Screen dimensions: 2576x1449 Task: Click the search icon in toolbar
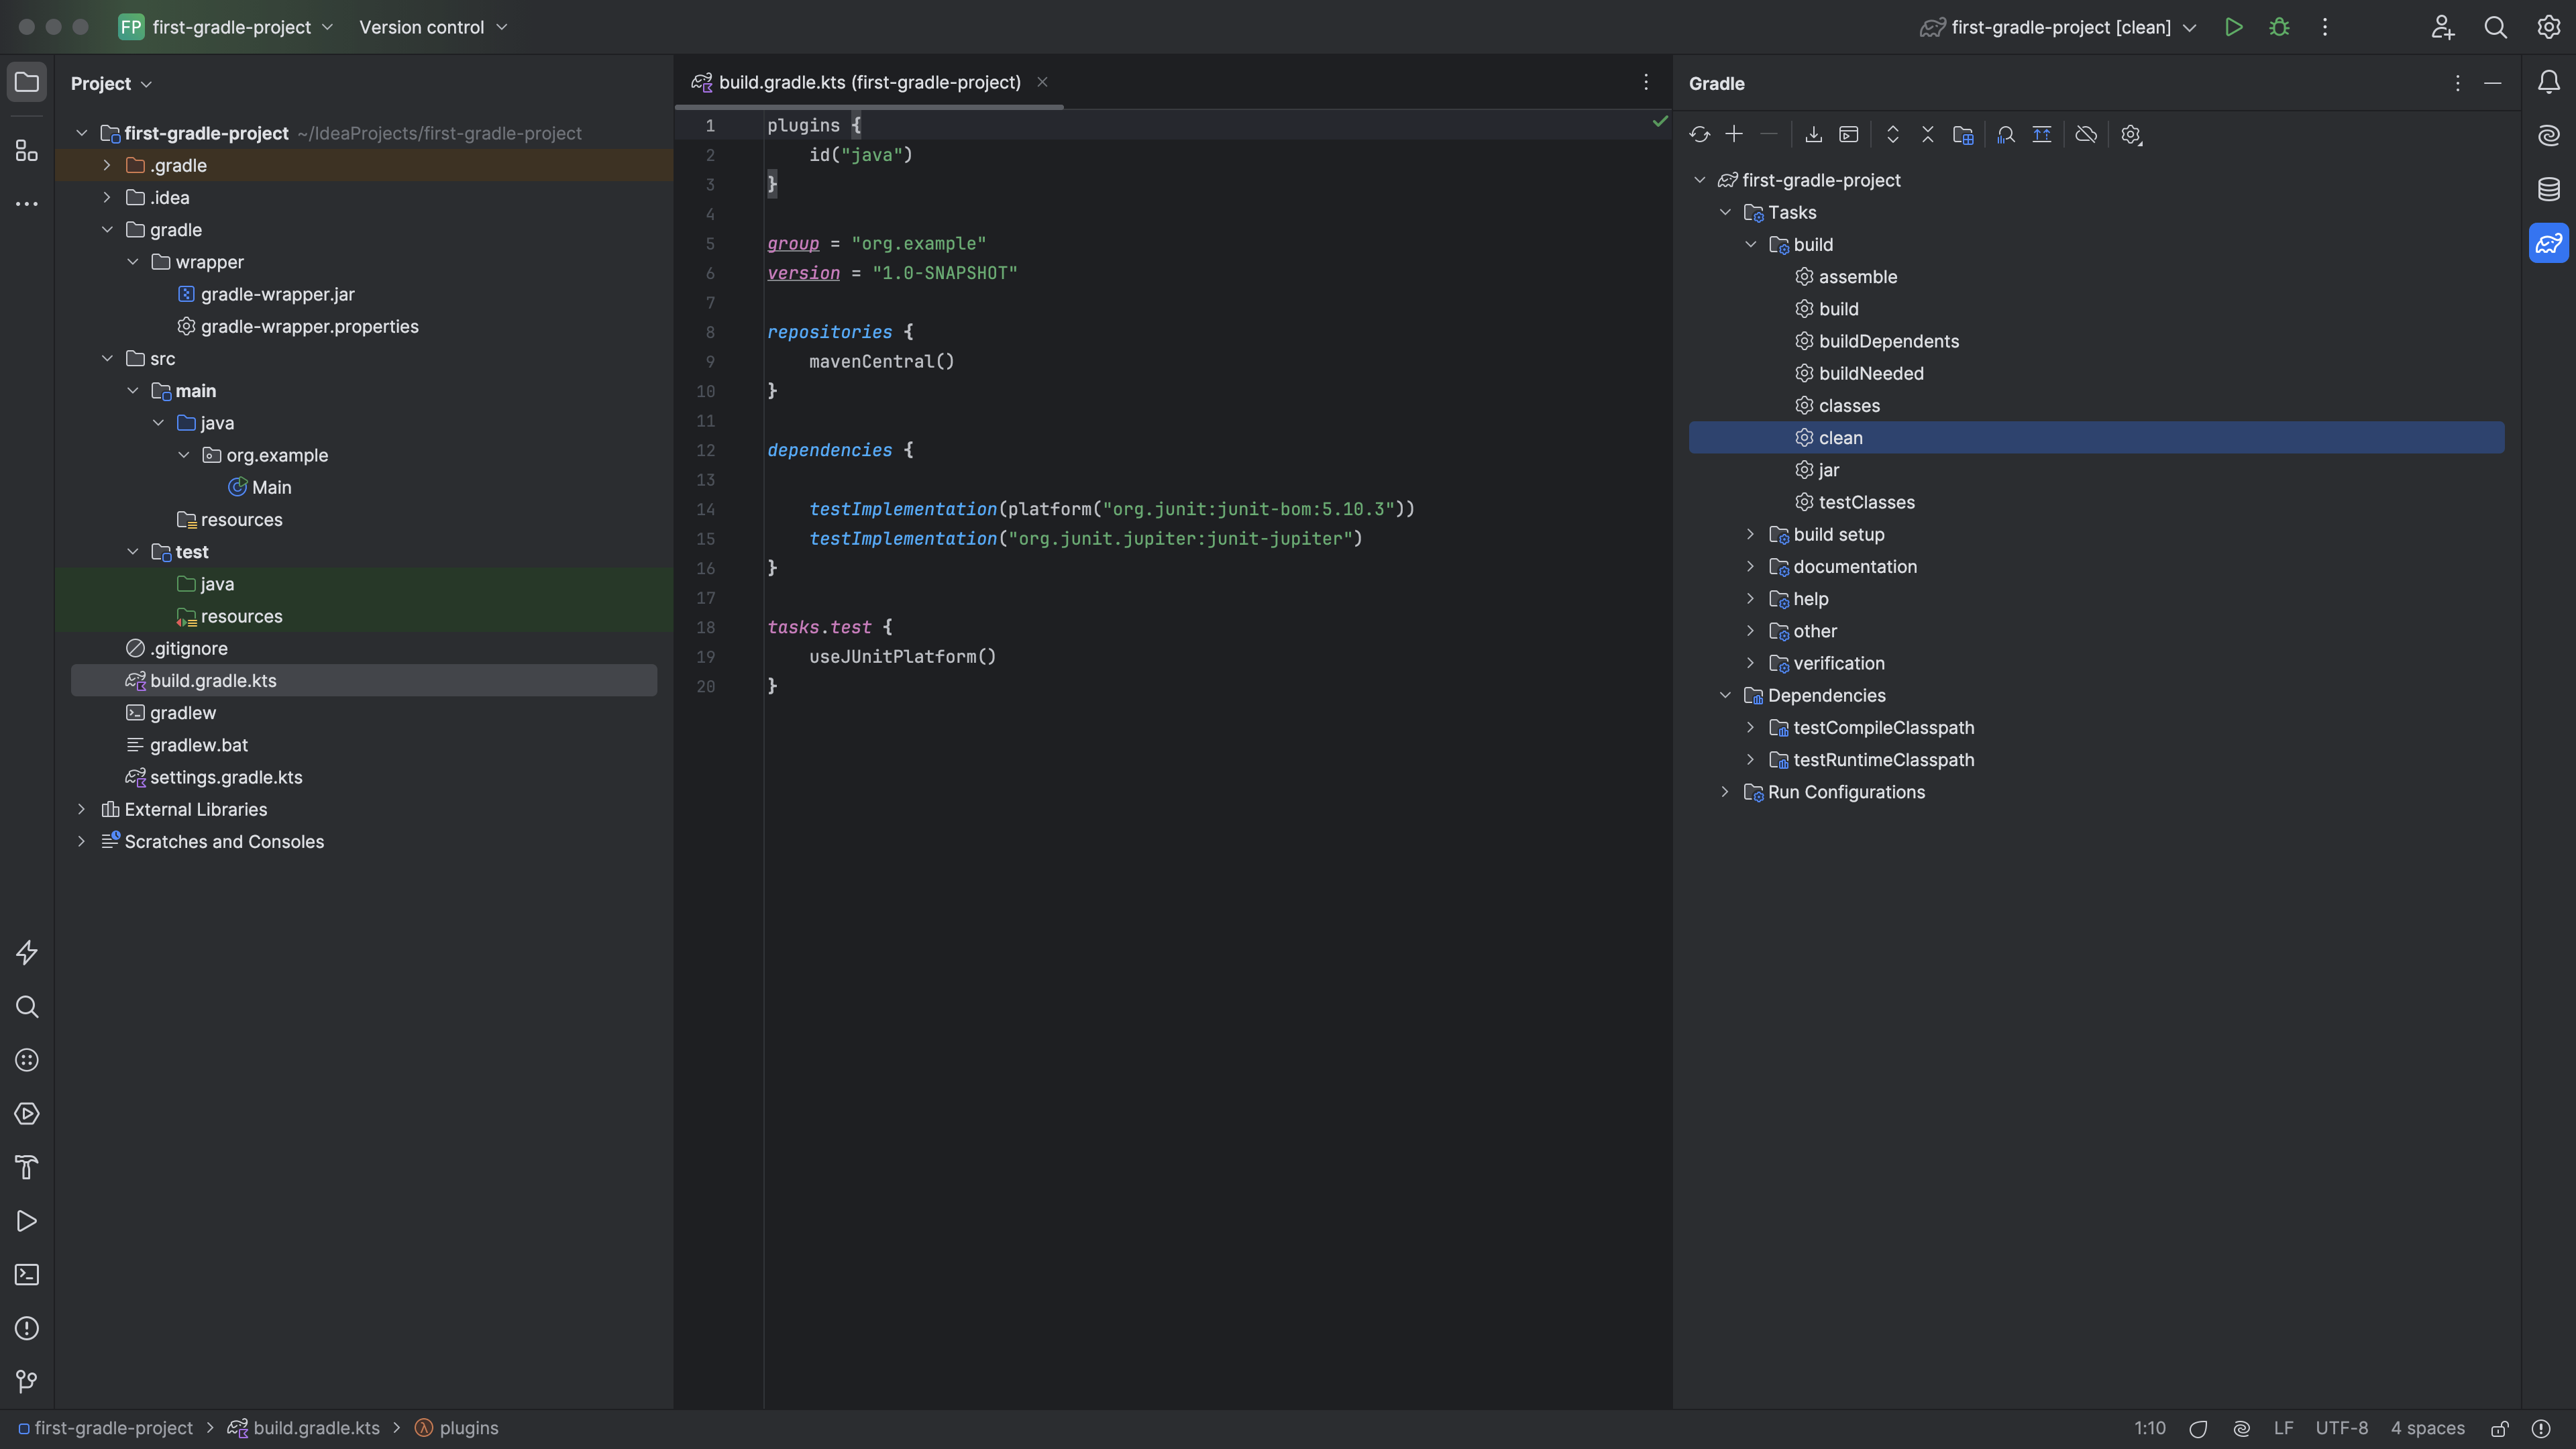2495,27
